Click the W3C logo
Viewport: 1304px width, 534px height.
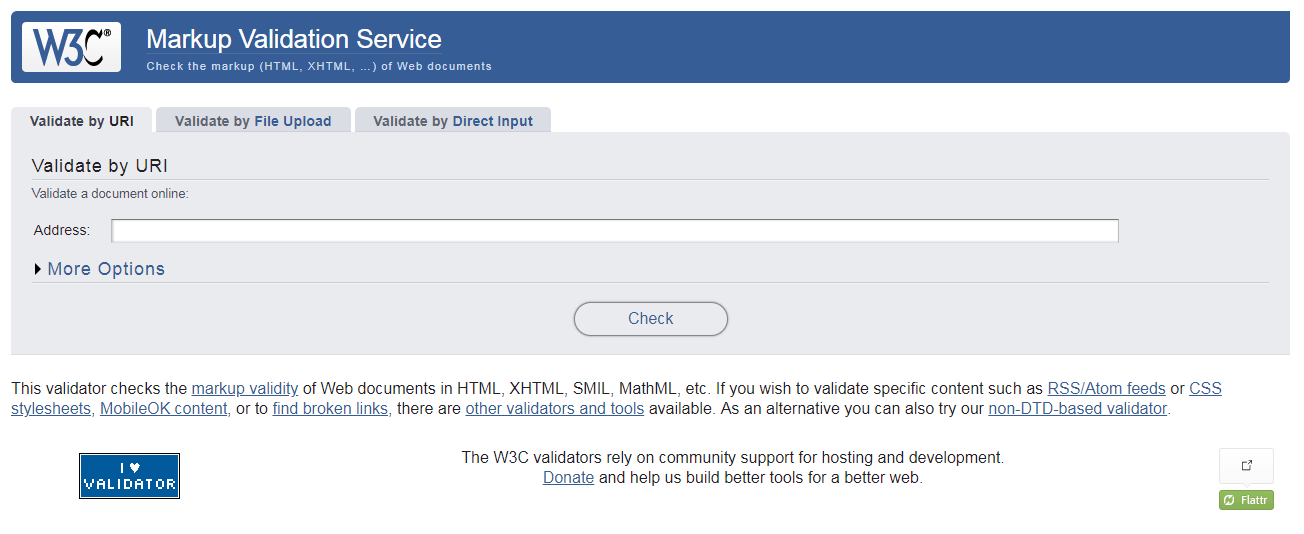coord(71,47)
